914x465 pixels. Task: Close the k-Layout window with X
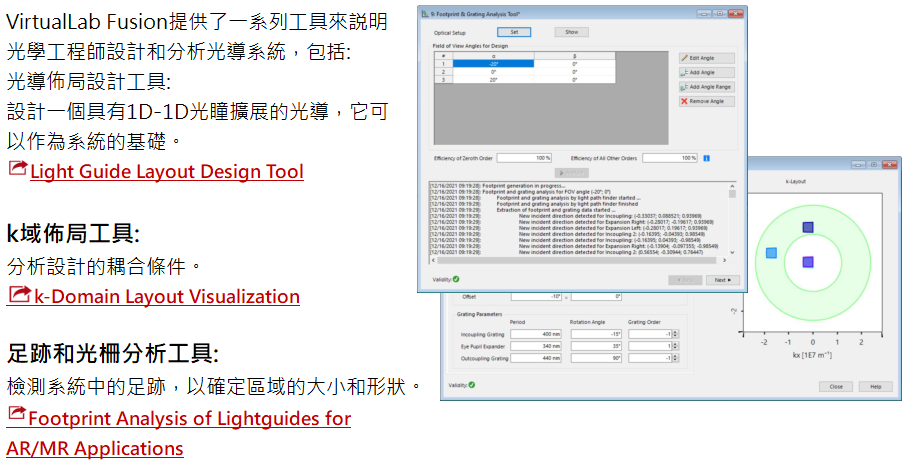pyautogui.click(x=890, y=165)
